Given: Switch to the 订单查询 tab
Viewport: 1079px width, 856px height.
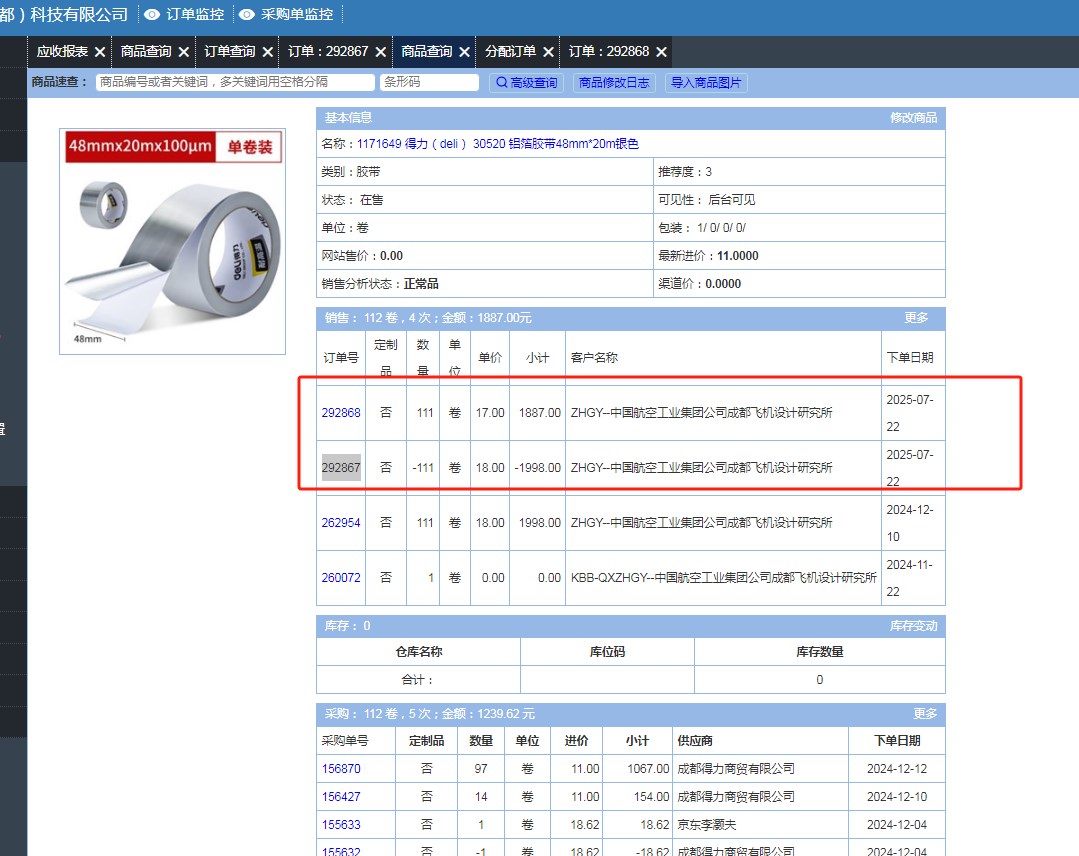Looking at the screenshot, I should coord(230,52).
